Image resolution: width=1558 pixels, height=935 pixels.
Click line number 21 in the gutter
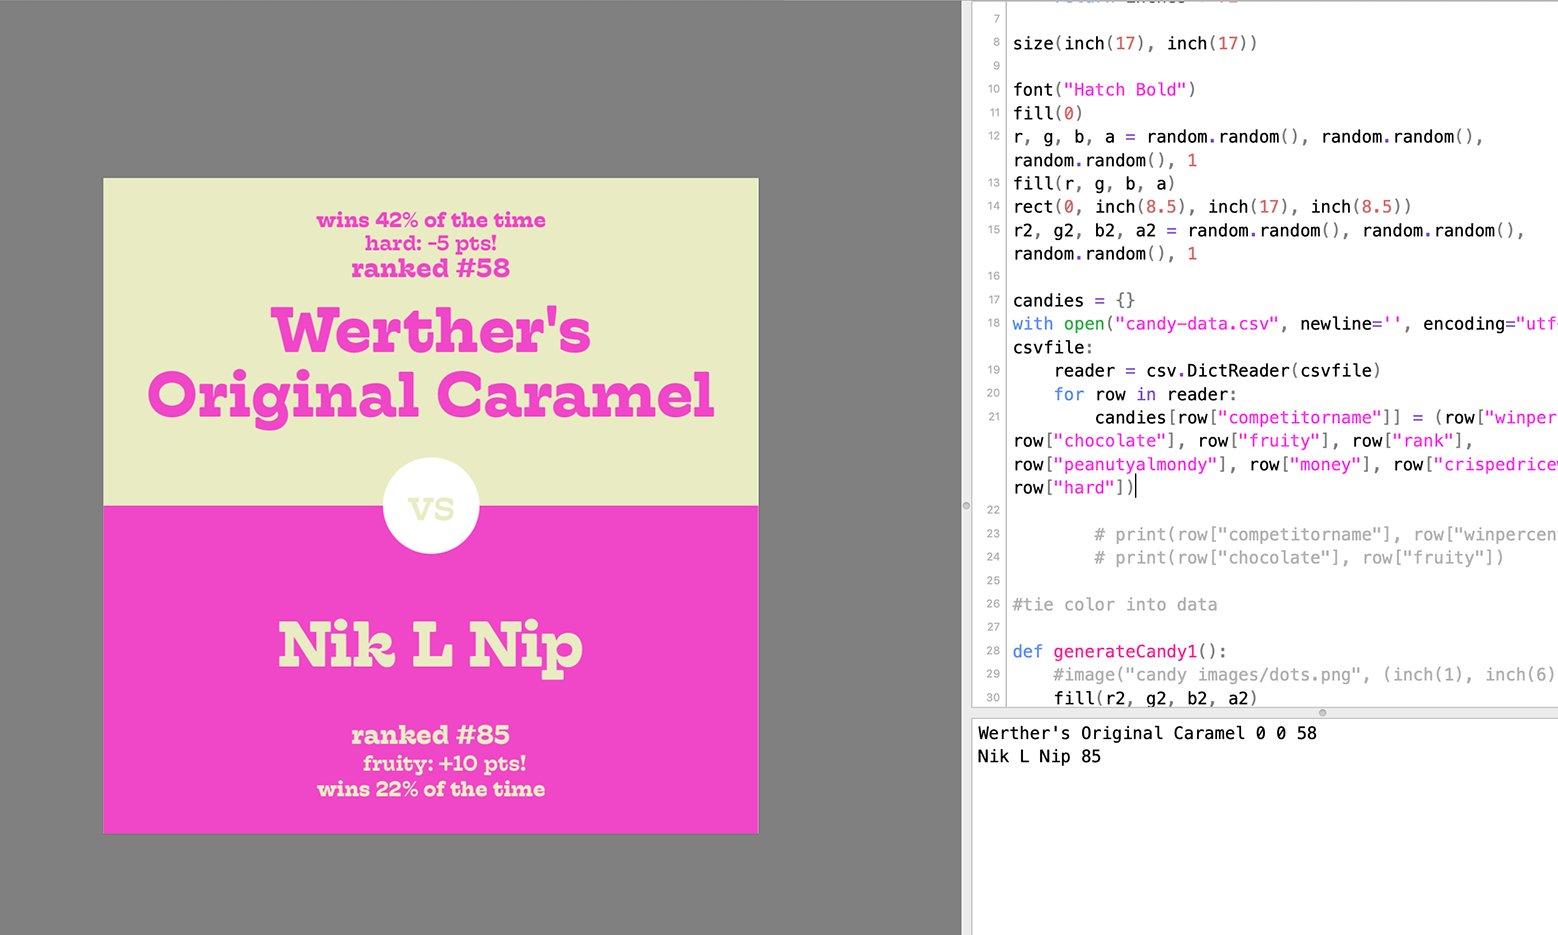click(994, 417)
